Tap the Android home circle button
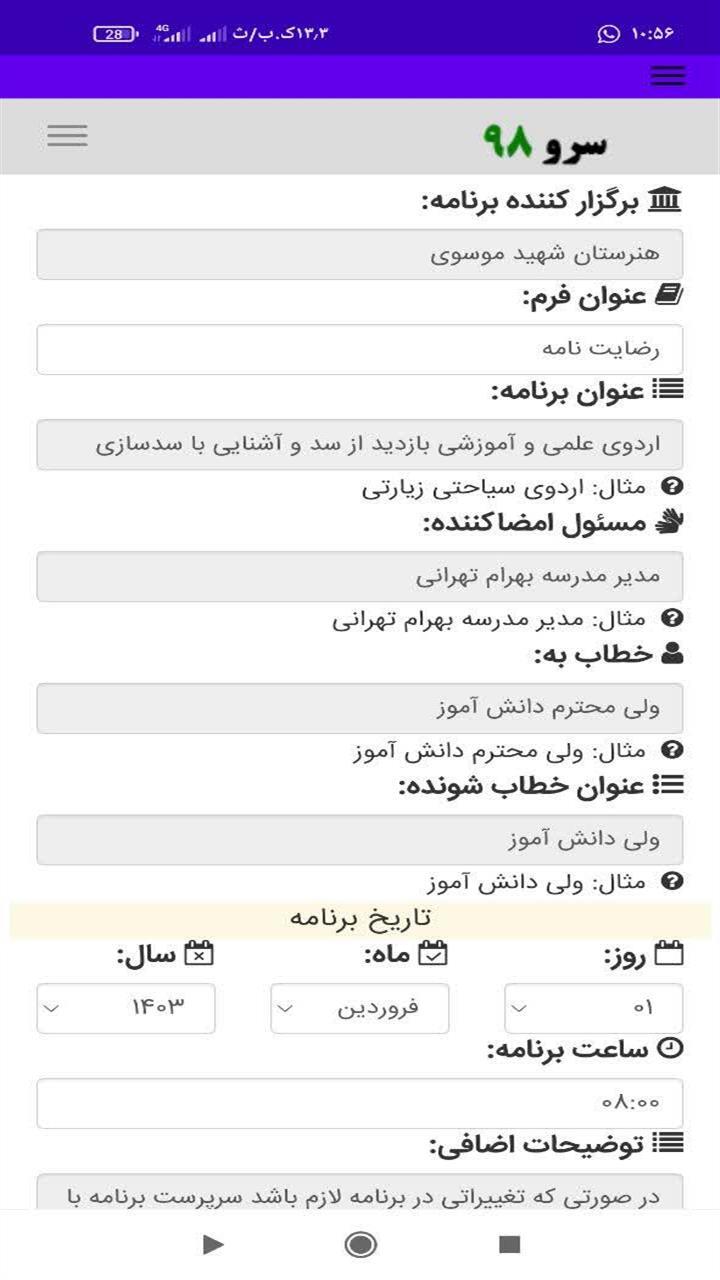 click(360, 1244)
